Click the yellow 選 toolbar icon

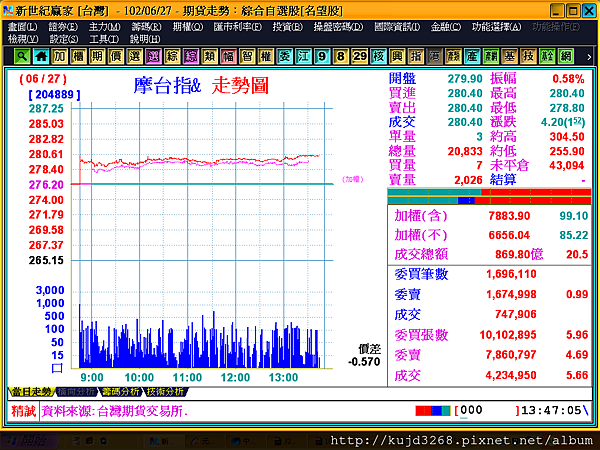(x=135, y=56)
